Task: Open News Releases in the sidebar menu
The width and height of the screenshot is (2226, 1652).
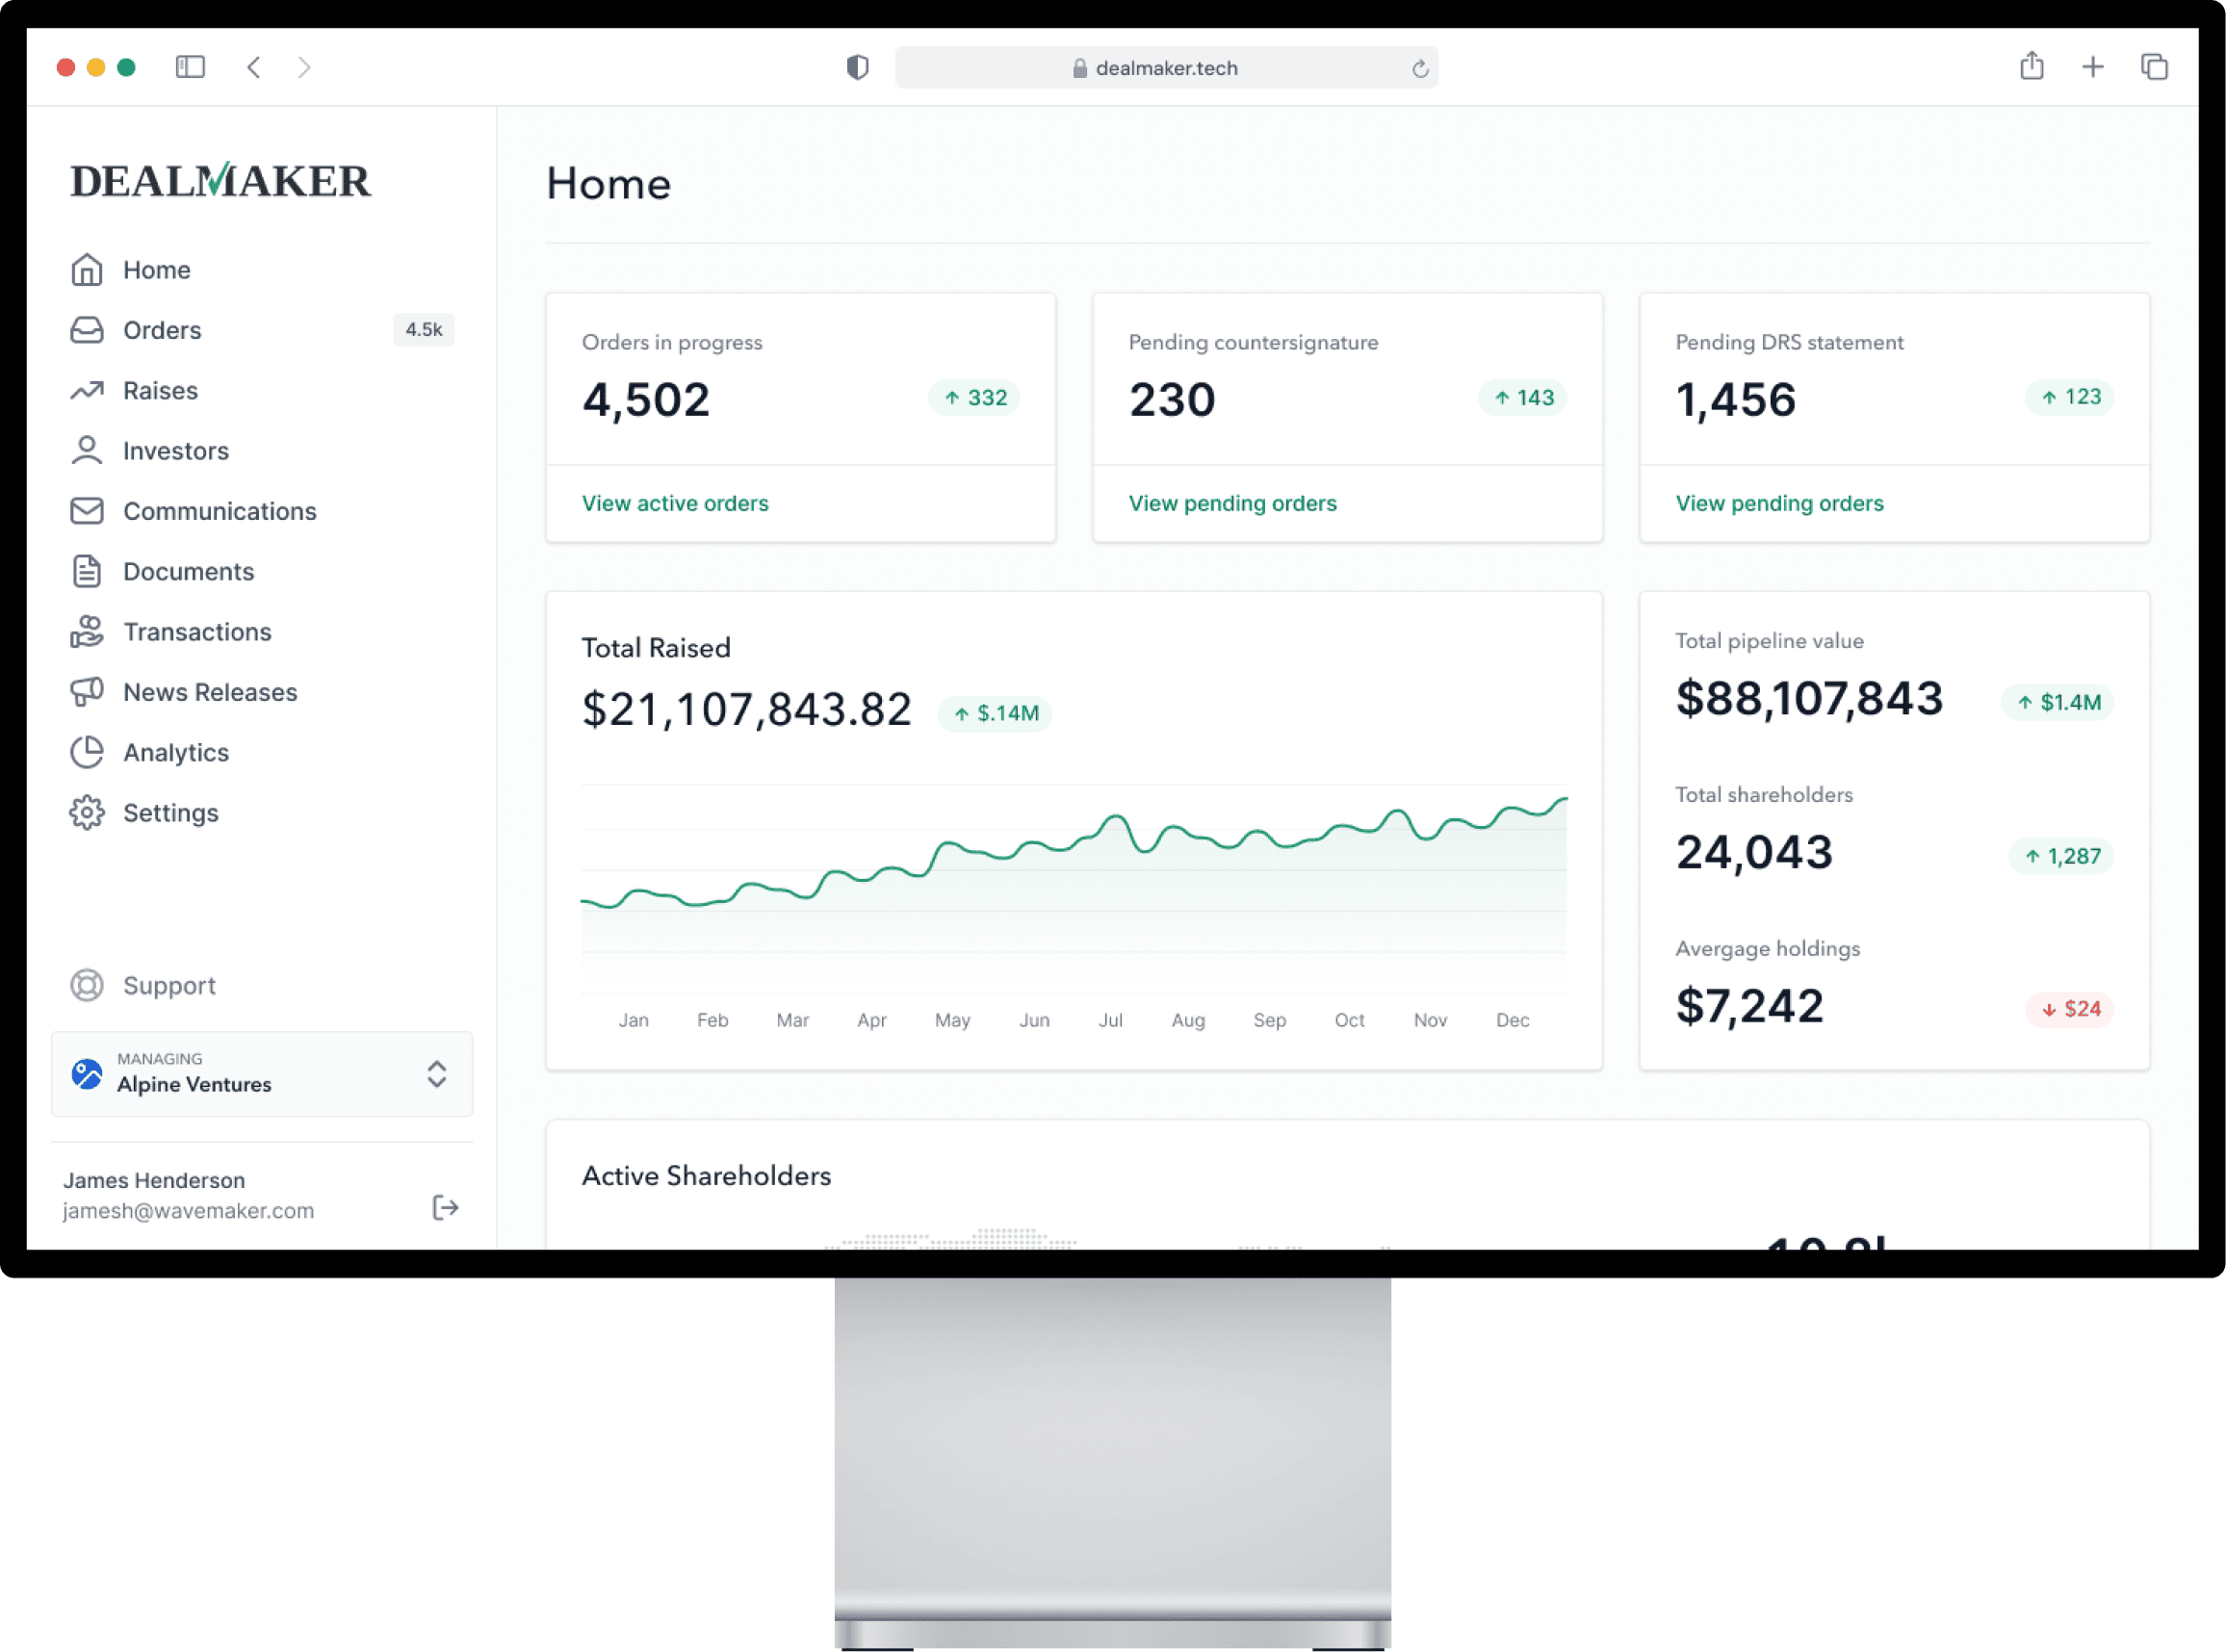Action: 211,692
